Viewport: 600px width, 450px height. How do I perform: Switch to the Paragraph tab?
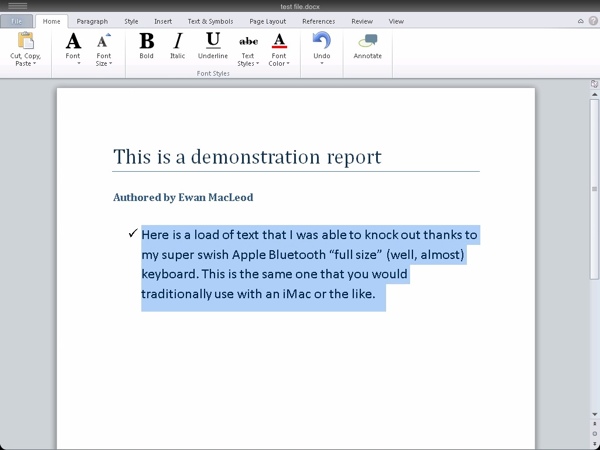(92, 21)
